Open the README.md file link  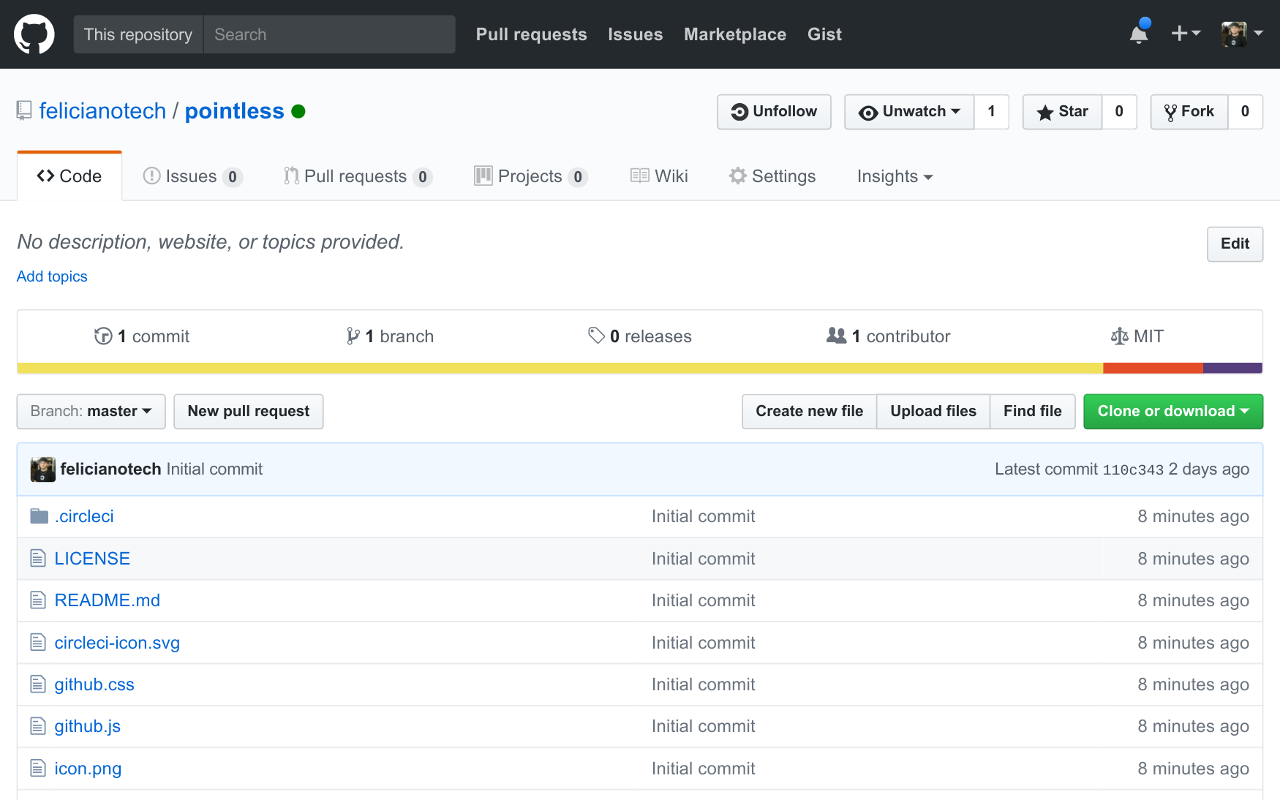(x=107, y=600)
